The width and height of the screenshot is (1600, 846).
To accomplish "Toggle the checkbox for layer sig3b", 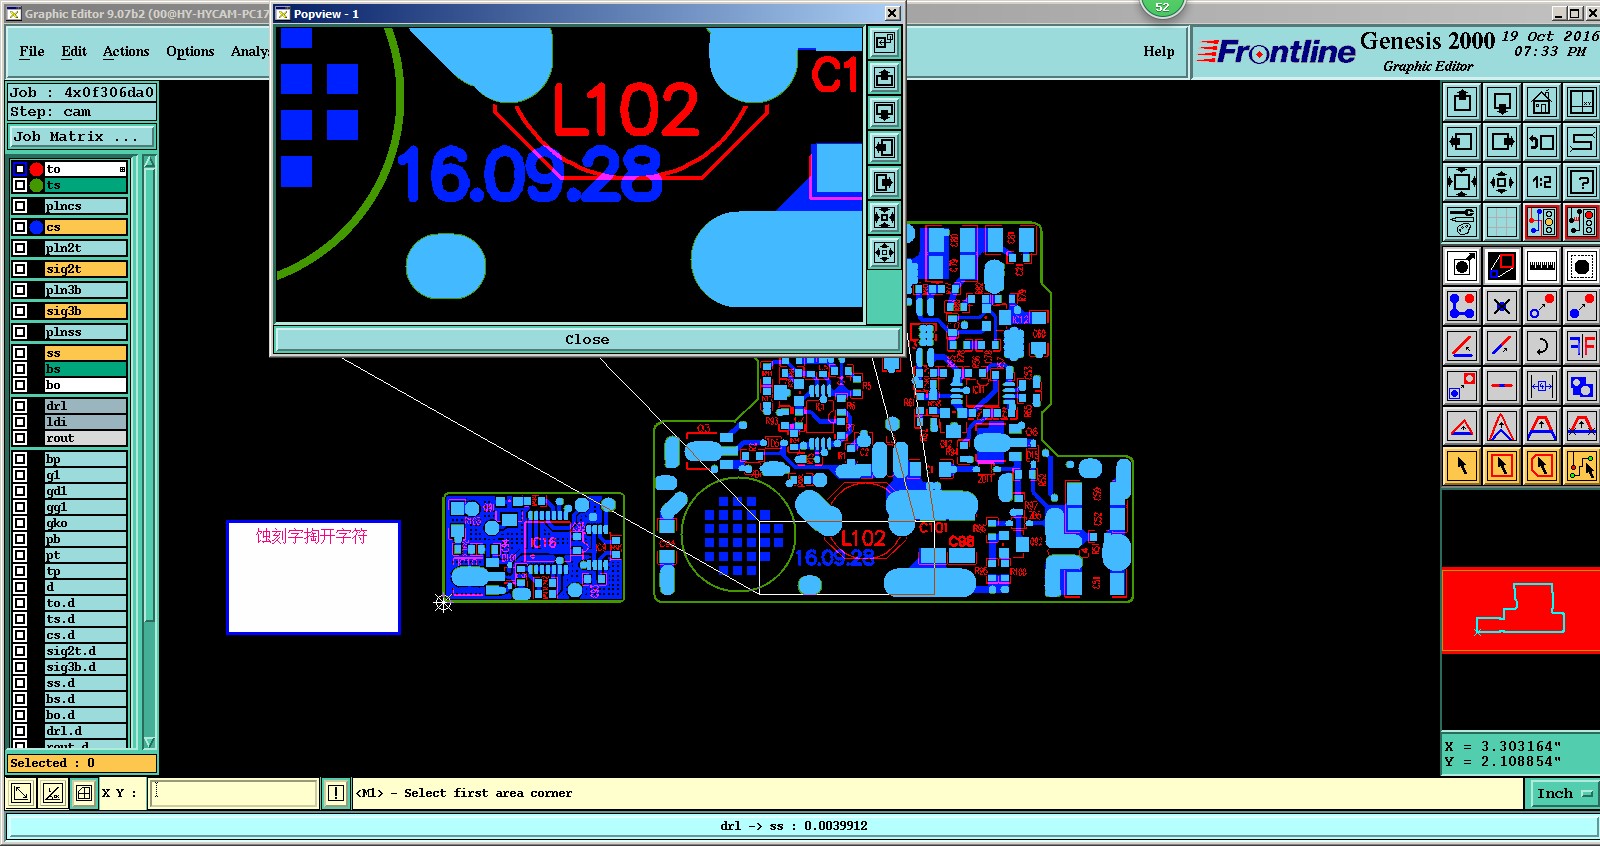I will pos(20,311).
